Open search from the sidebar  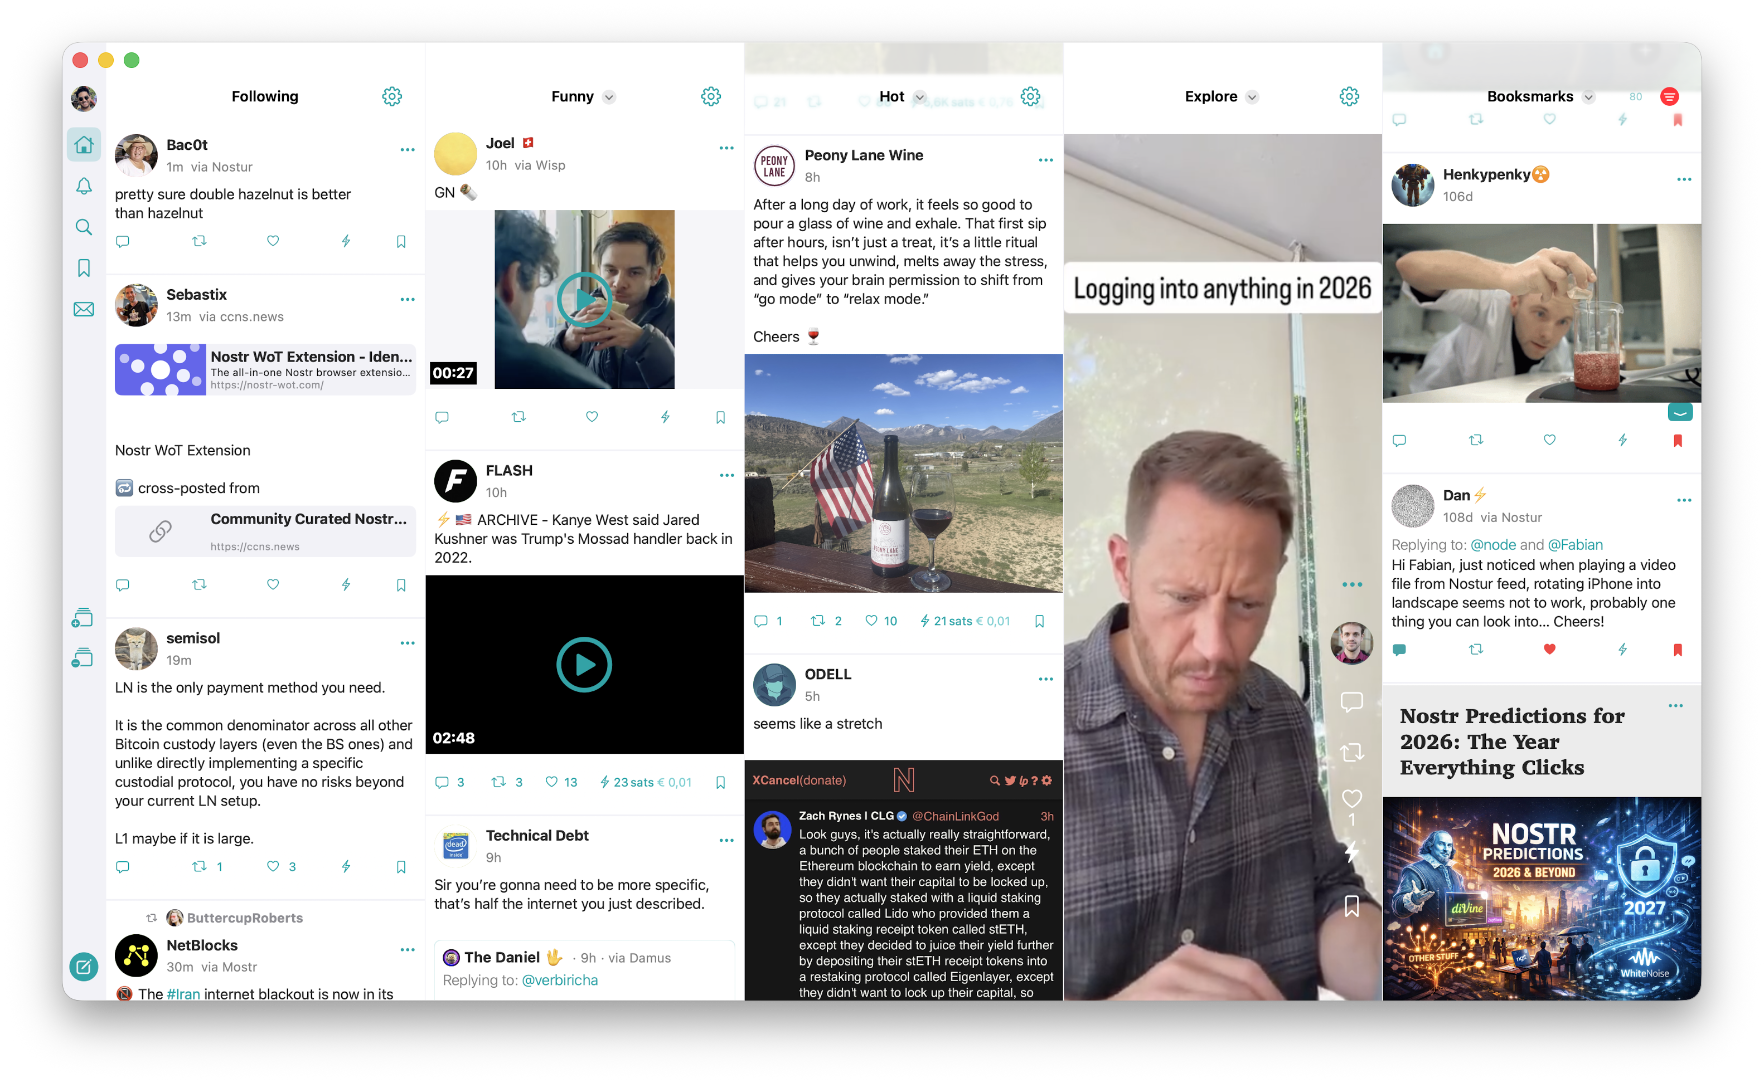click(84, 227)
